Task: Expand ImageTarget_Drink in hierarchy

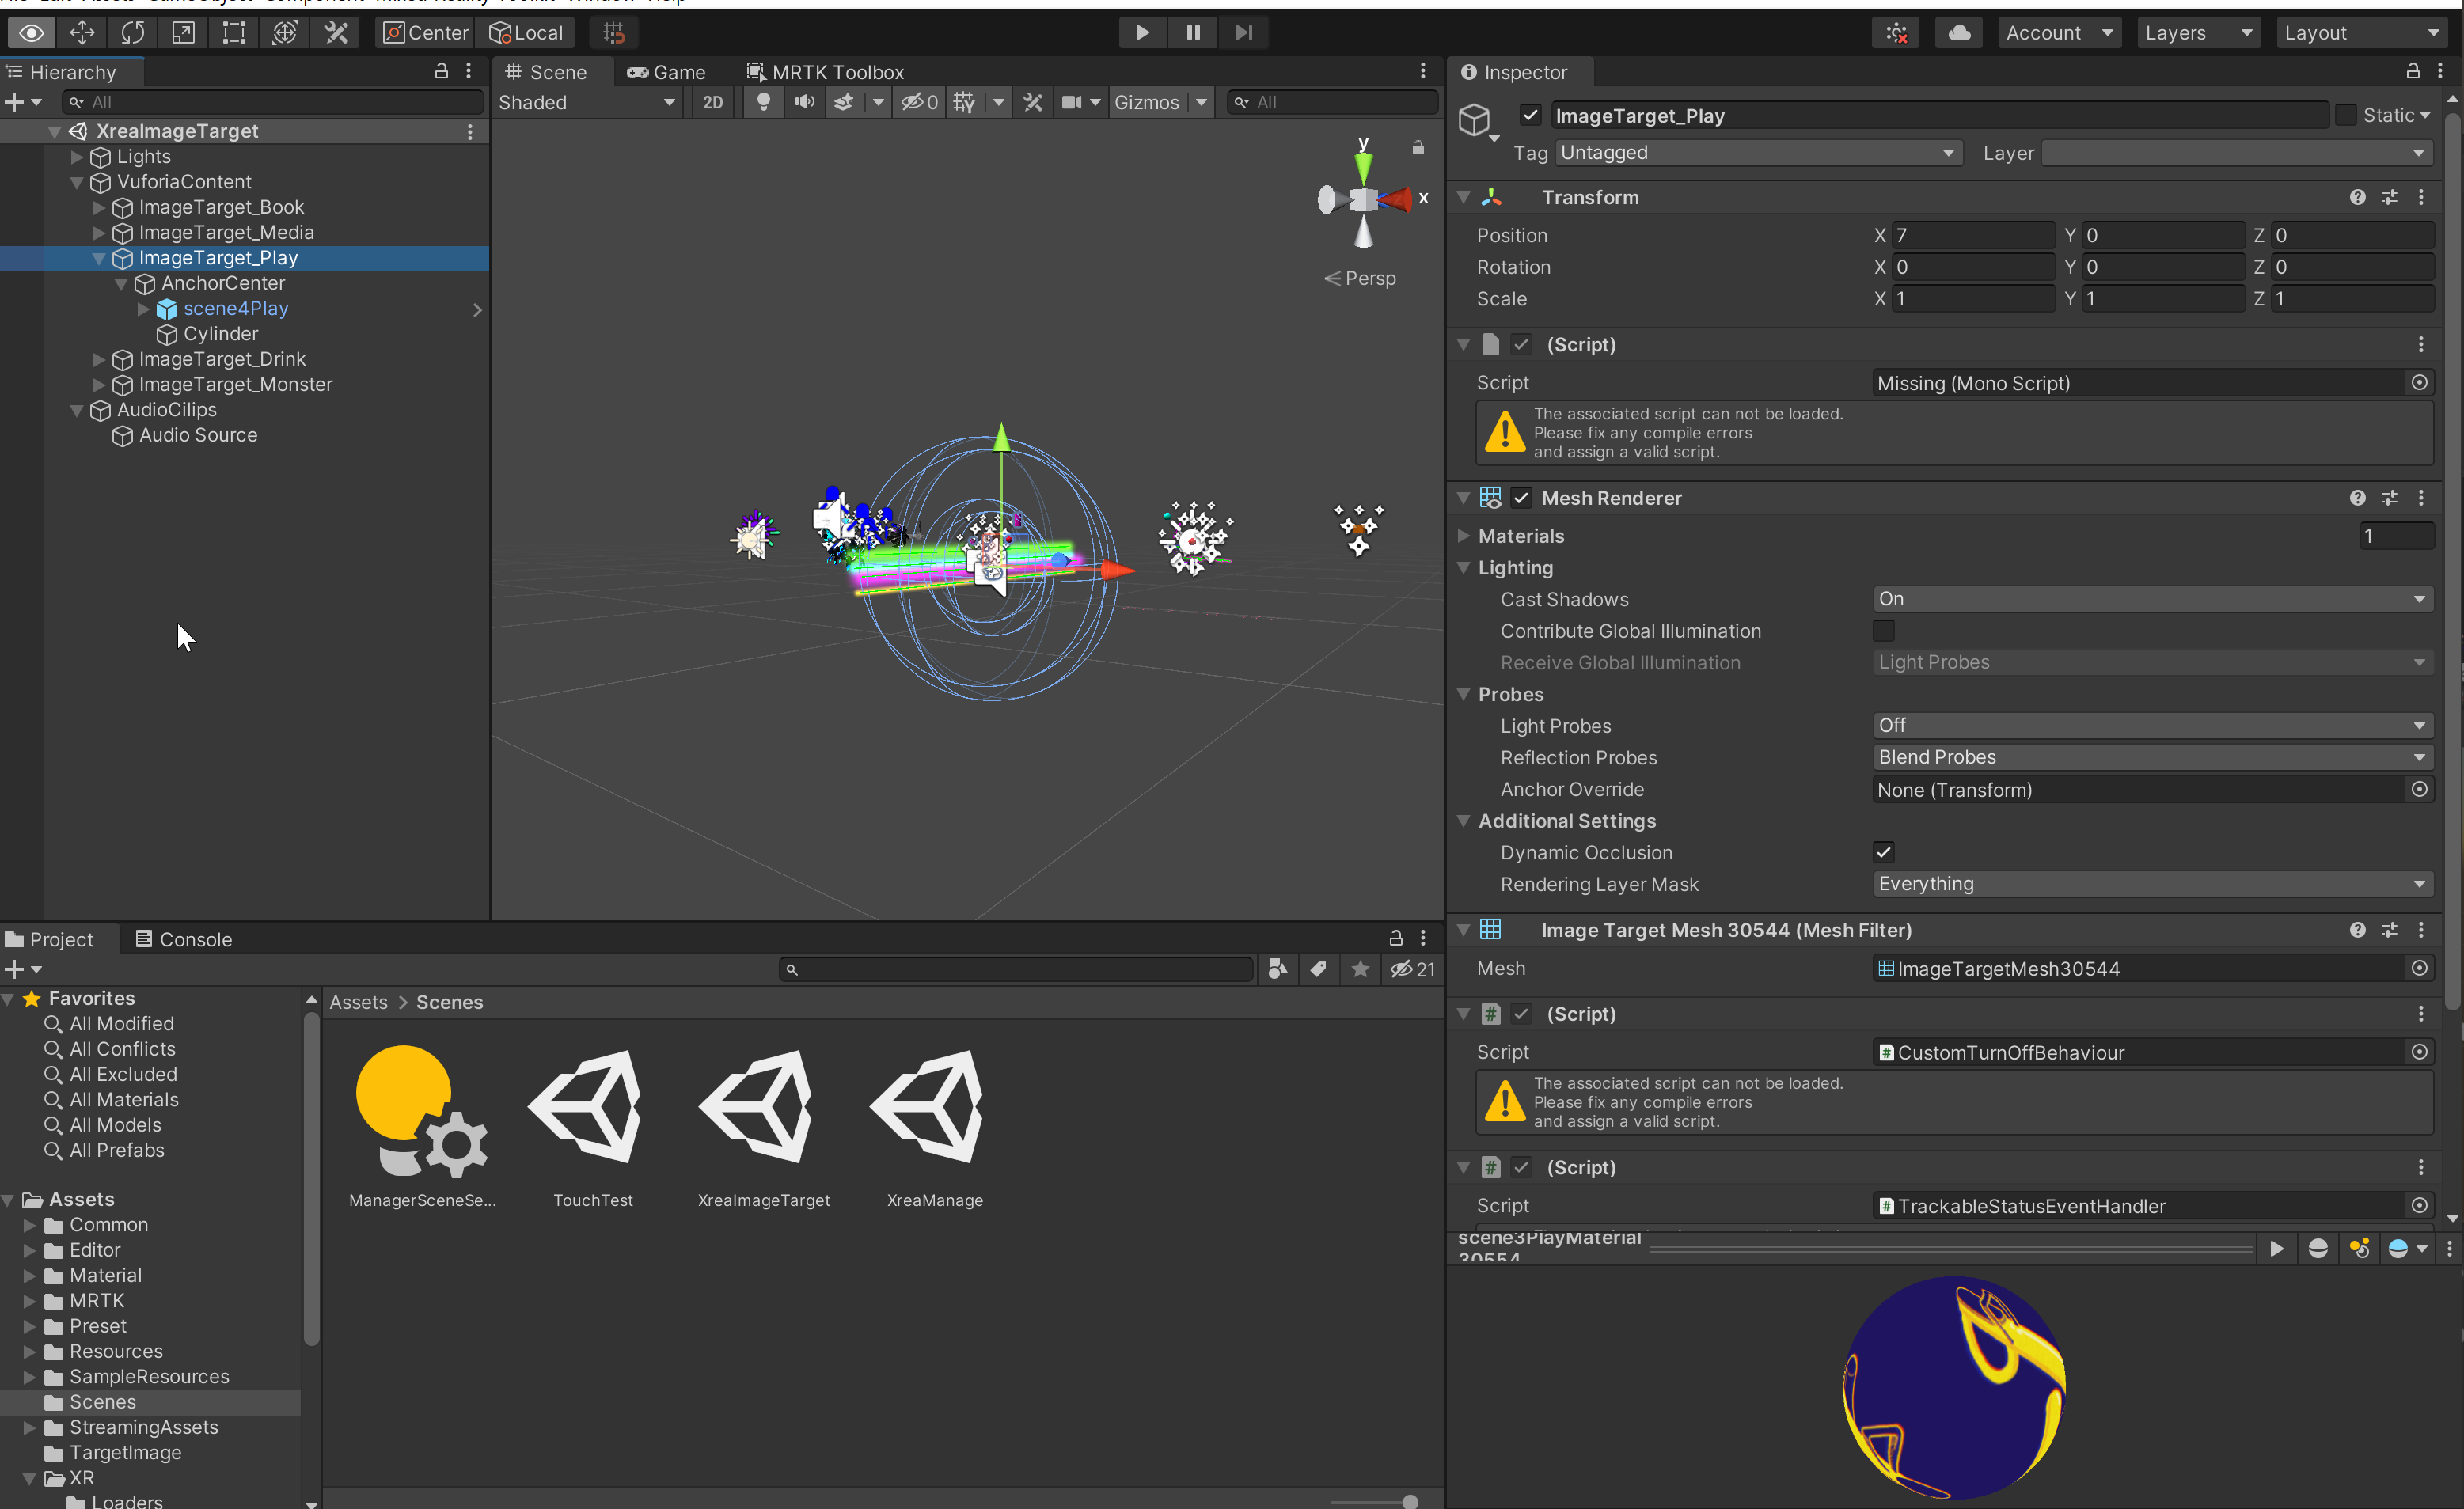Action: 99,359
